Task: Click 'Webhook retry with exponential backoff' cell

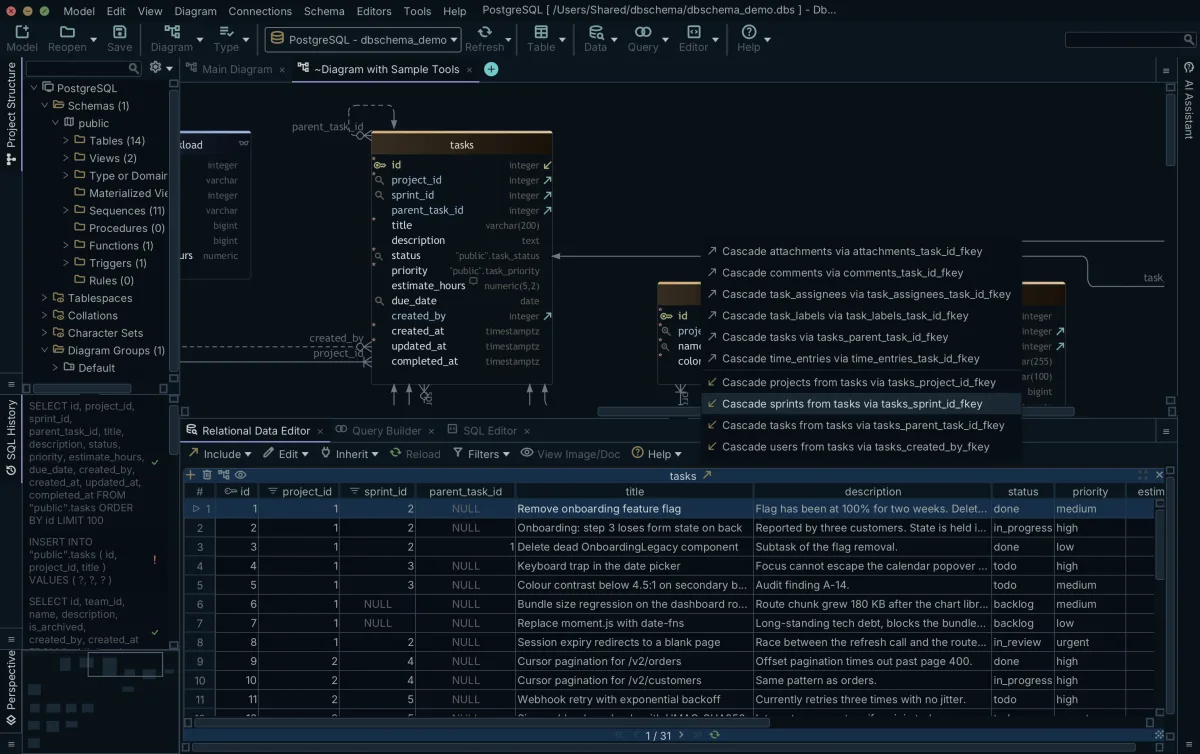Action: [633, 700]
